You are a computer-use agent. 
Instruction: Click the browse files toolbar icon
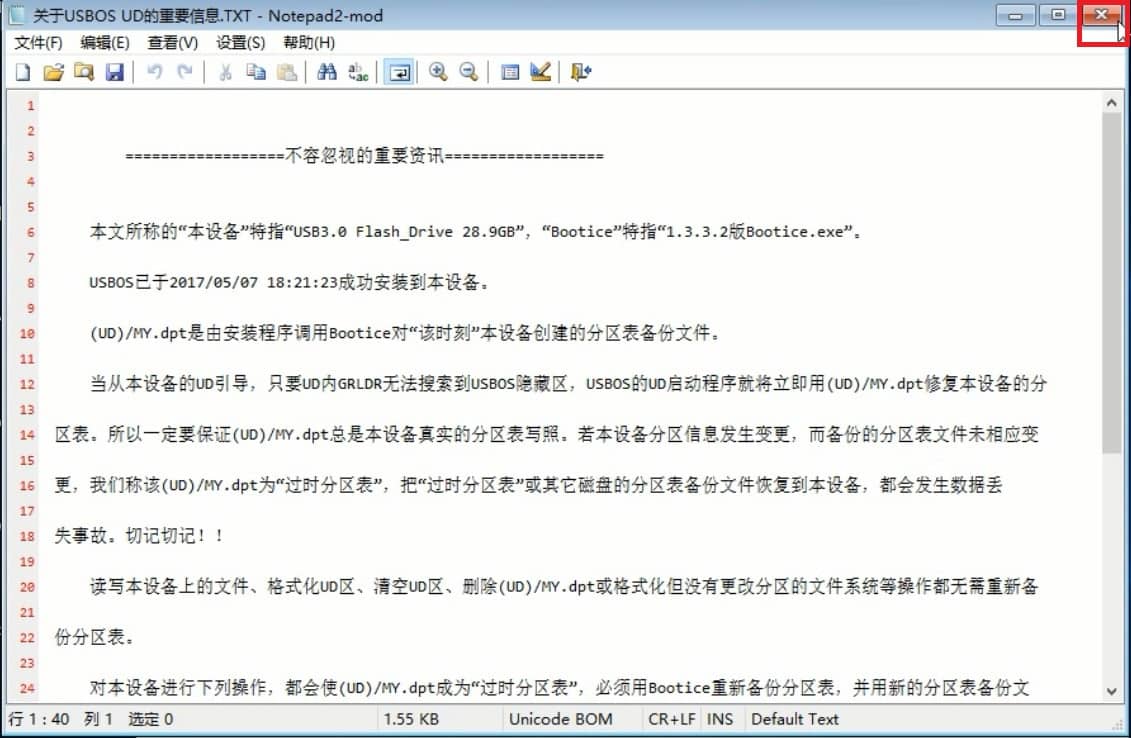point(83,72)
